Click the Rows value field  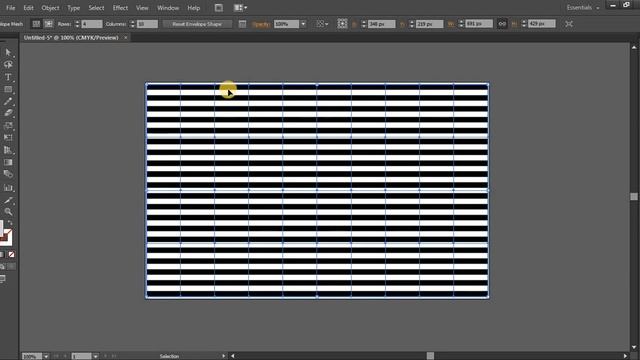coord(91,24)
